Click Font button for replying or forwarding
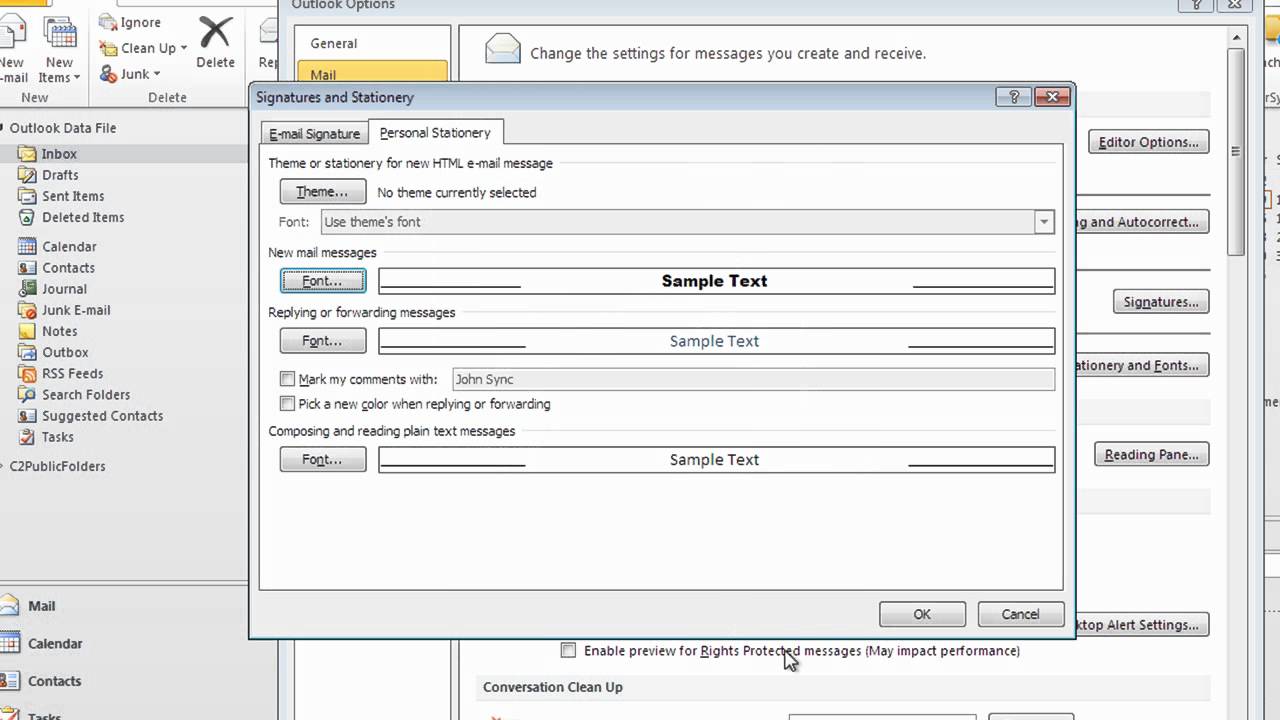This screenshot has width=1280, height=720. pyautogui.click(x=322, y=341)
